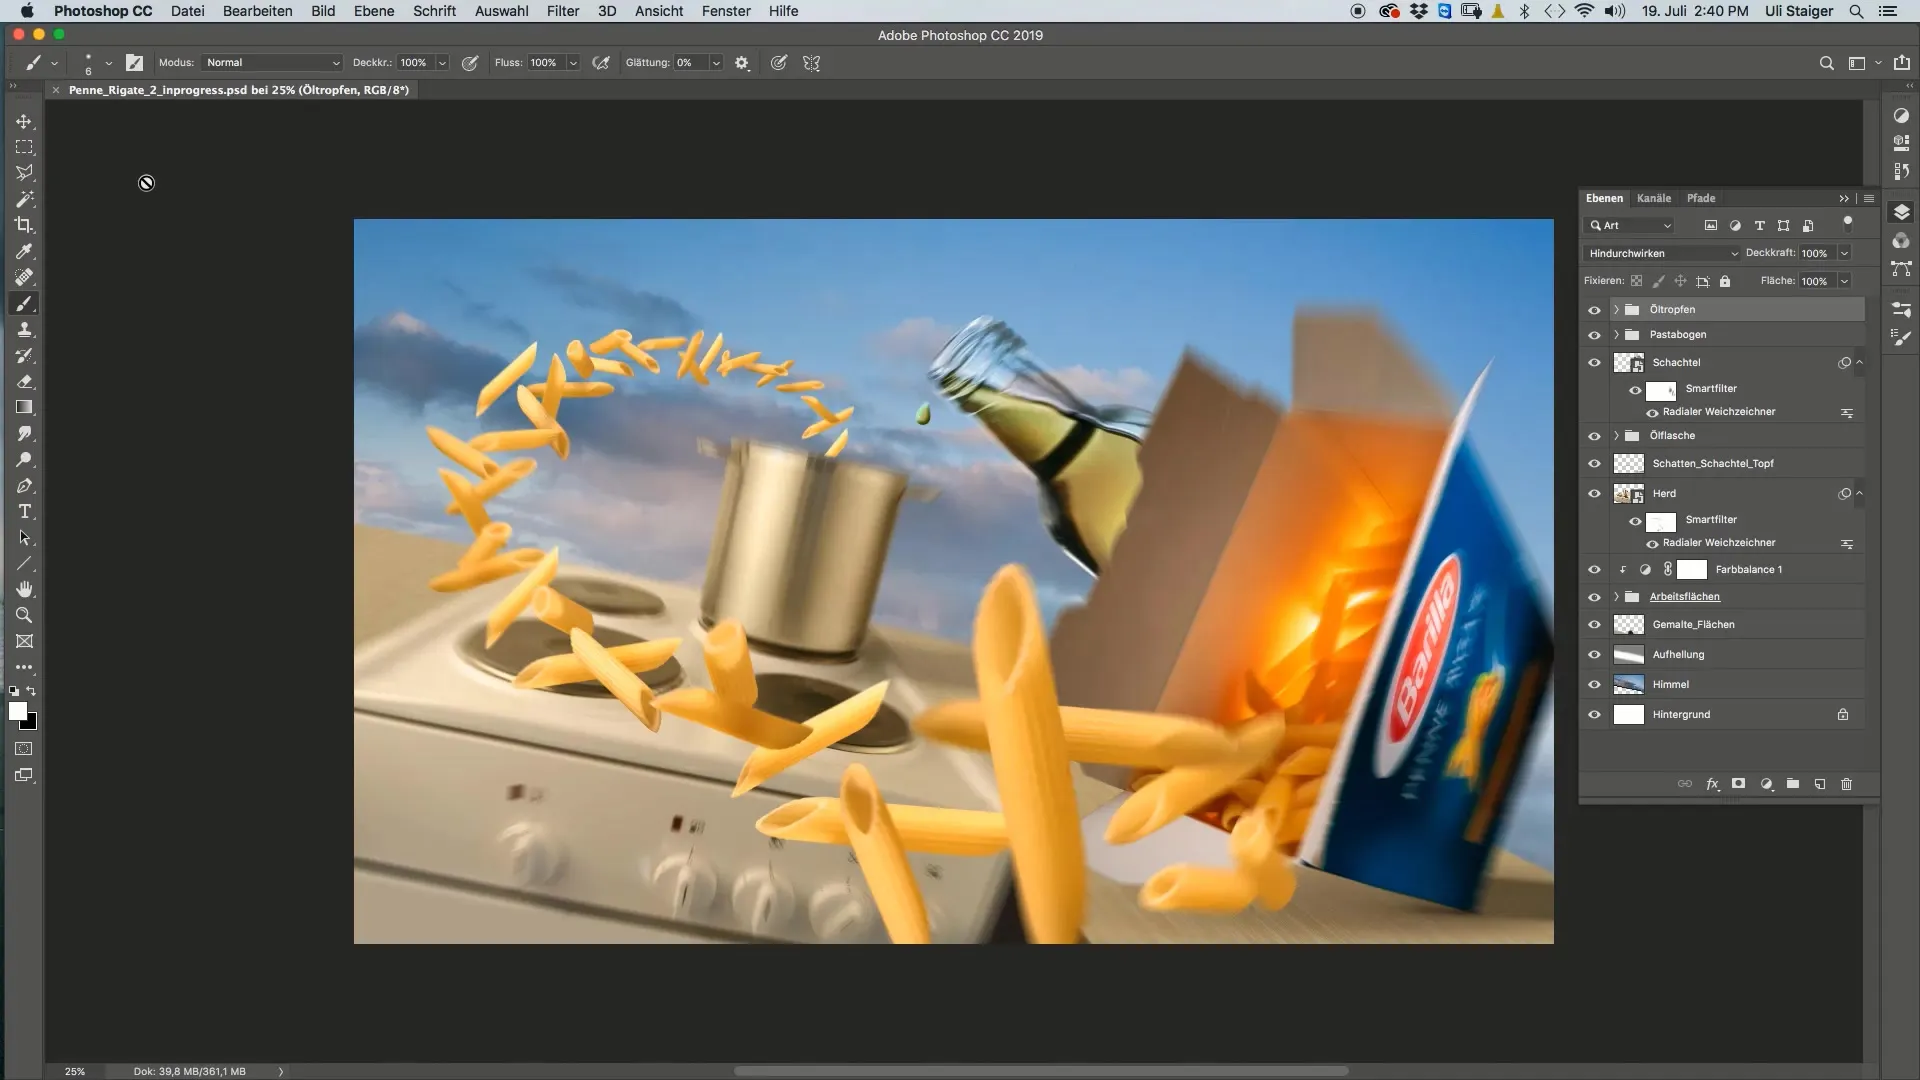Hide the Himmel layer

point(1594,685)
